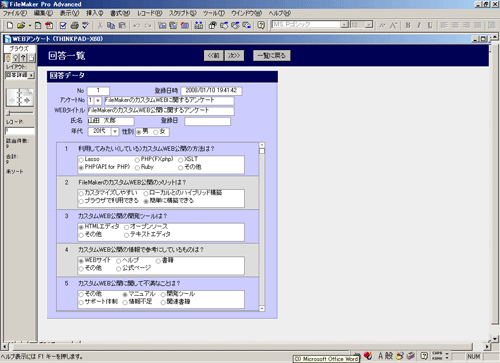Screen dimensions: 500x363
Task: Open the MS Pゴシック font name dropdown
Action: pos(344,25)
